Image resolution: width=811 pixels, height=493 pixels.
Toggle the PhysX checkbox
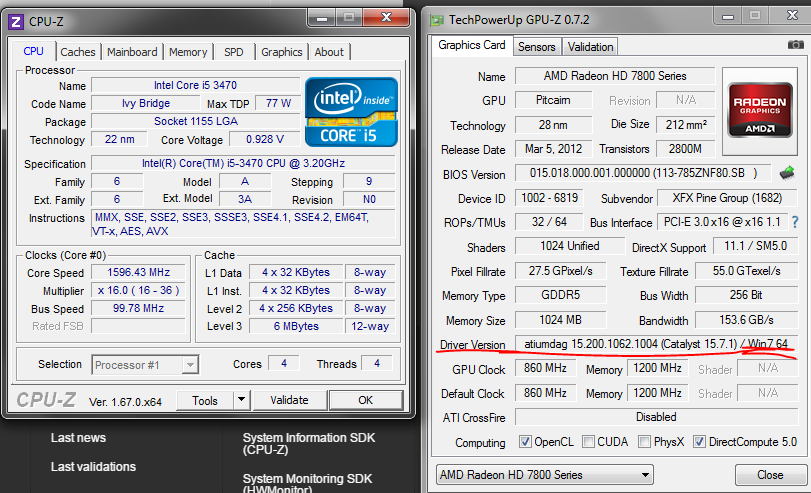[x=644, y=442]
